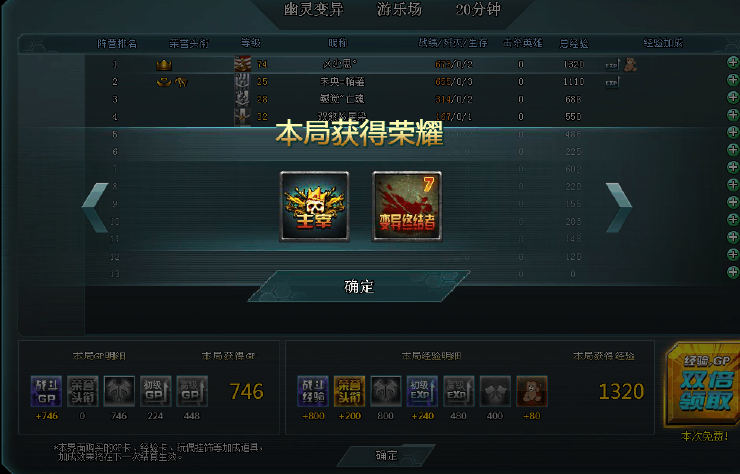Image resolution: width=740 pixels, height=474 pixels.
Task: Click the 高级GP card icon
Action: pyautogui.click(x=192, y=391)
